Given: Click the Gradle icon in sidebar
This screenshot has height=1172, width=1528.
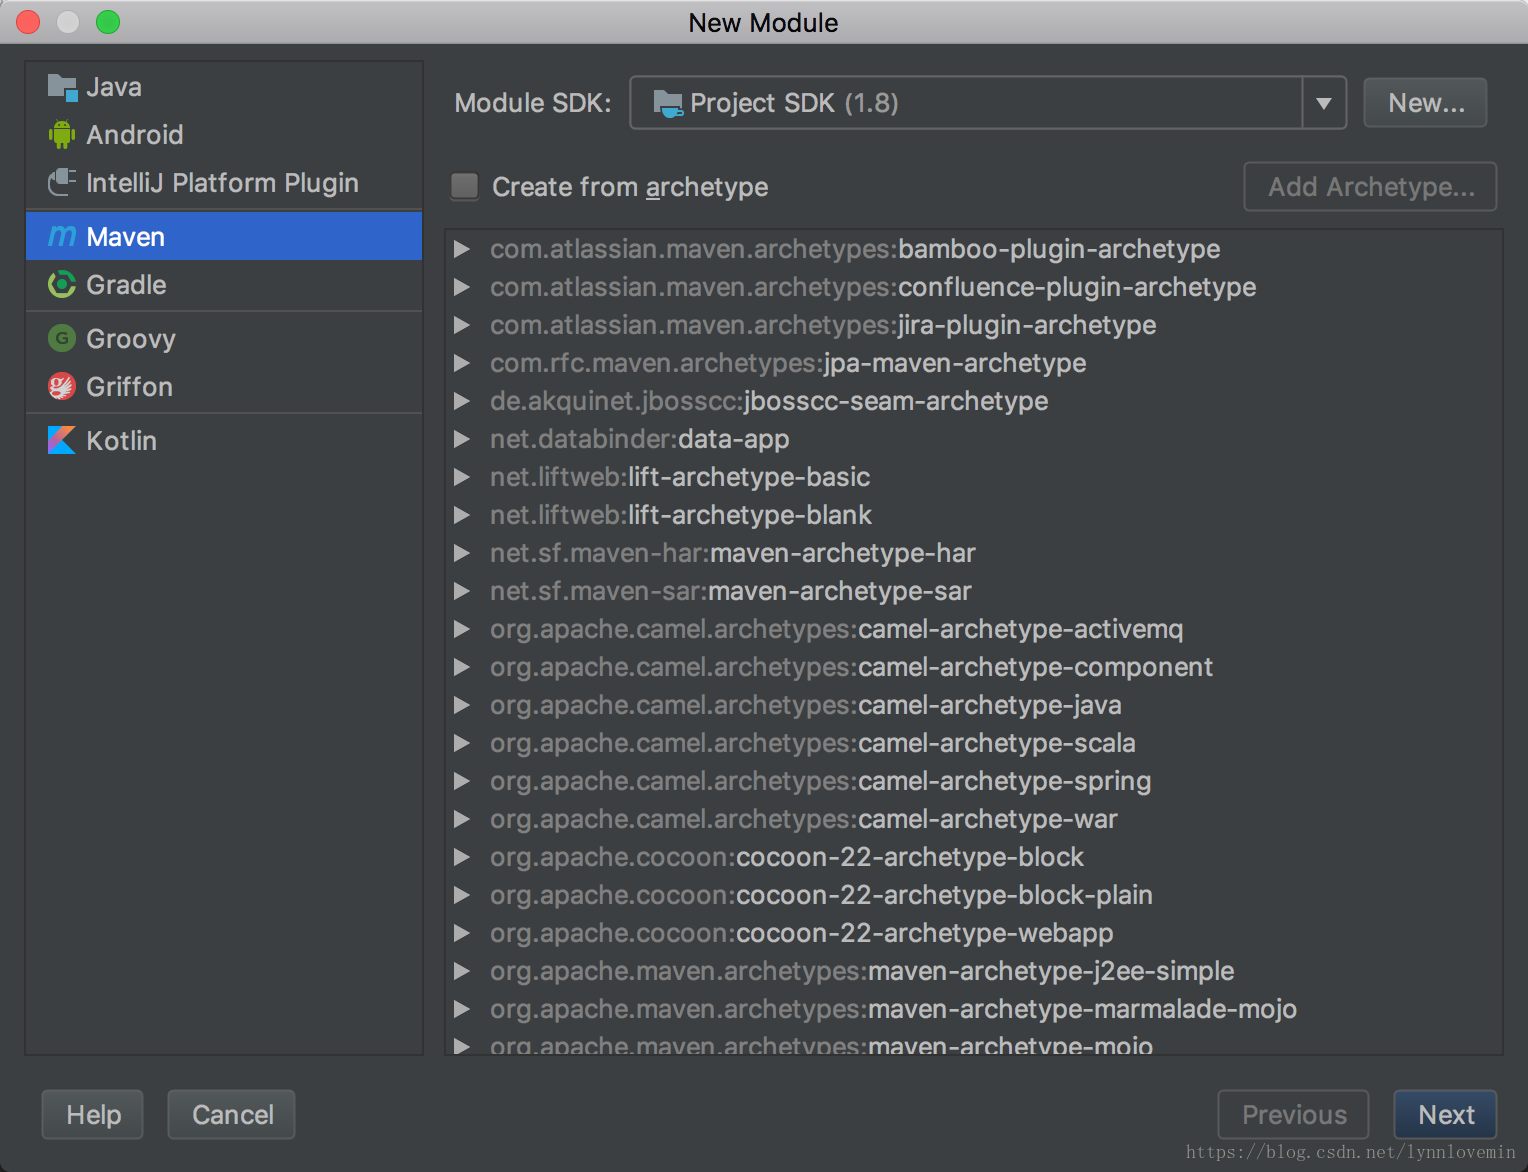Looking at the screenshot, I should (x=62, y=284).
